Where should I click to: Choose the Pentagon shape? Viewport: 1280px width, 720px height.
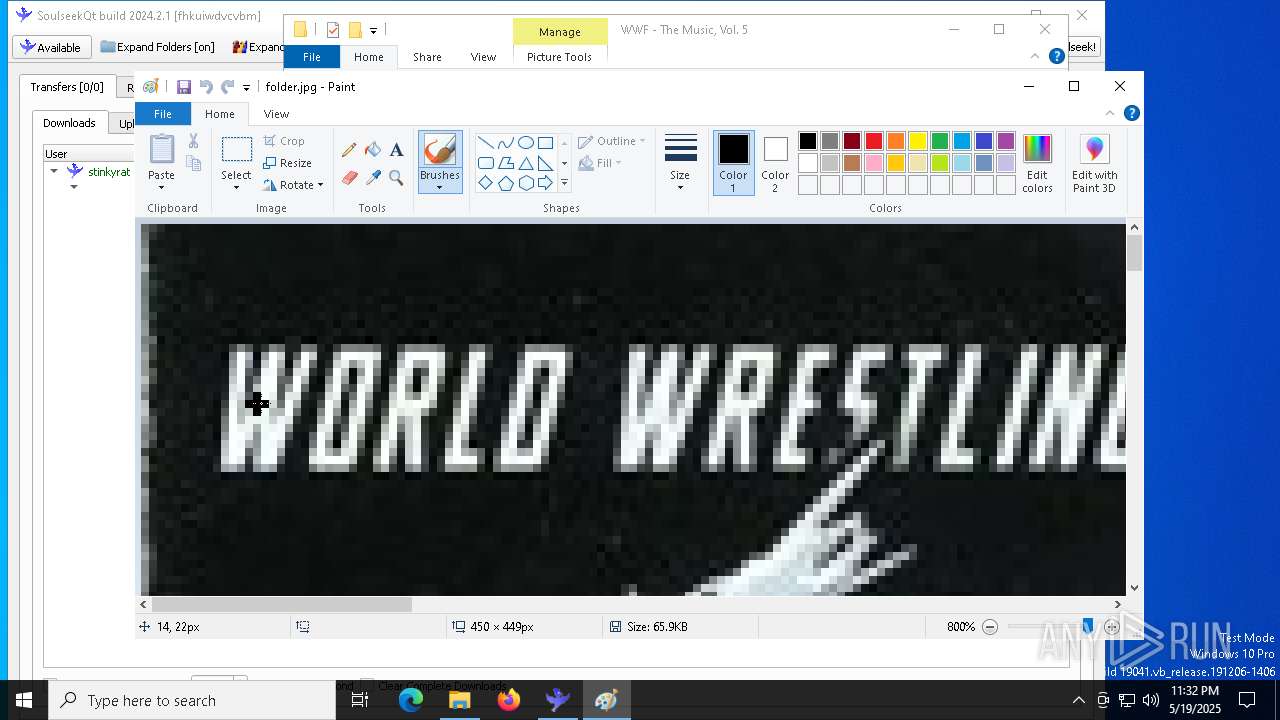click(x=505, y=183)
